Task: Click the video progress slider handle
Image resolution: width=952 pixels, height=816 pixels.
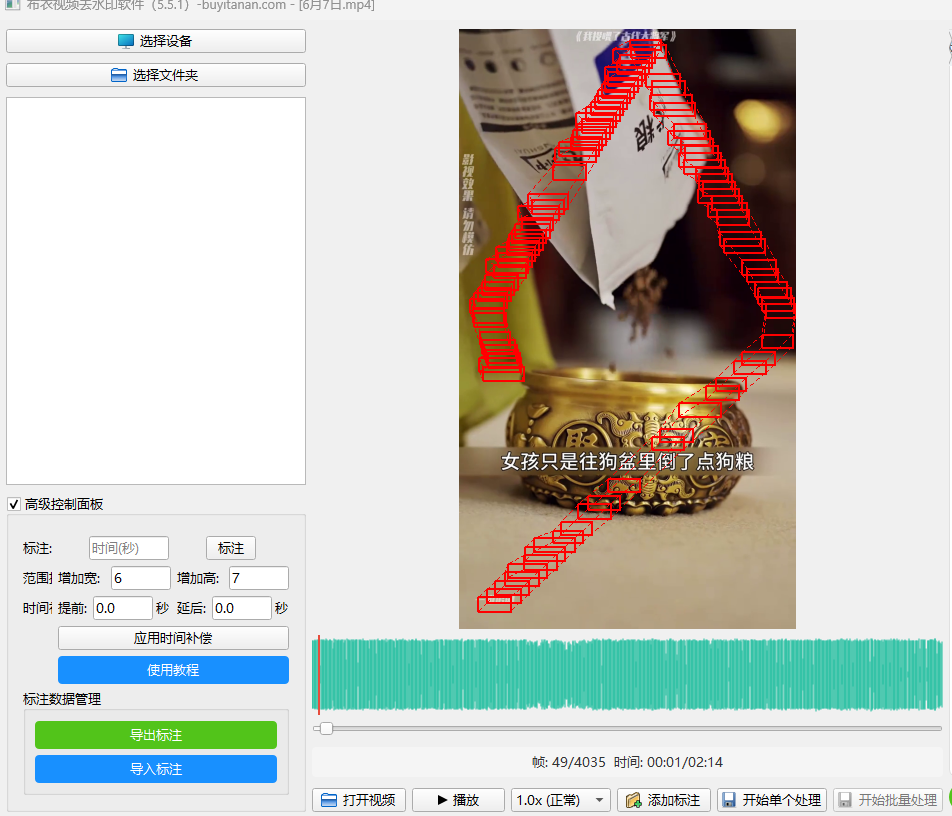Action: click(x=326, y=728)
